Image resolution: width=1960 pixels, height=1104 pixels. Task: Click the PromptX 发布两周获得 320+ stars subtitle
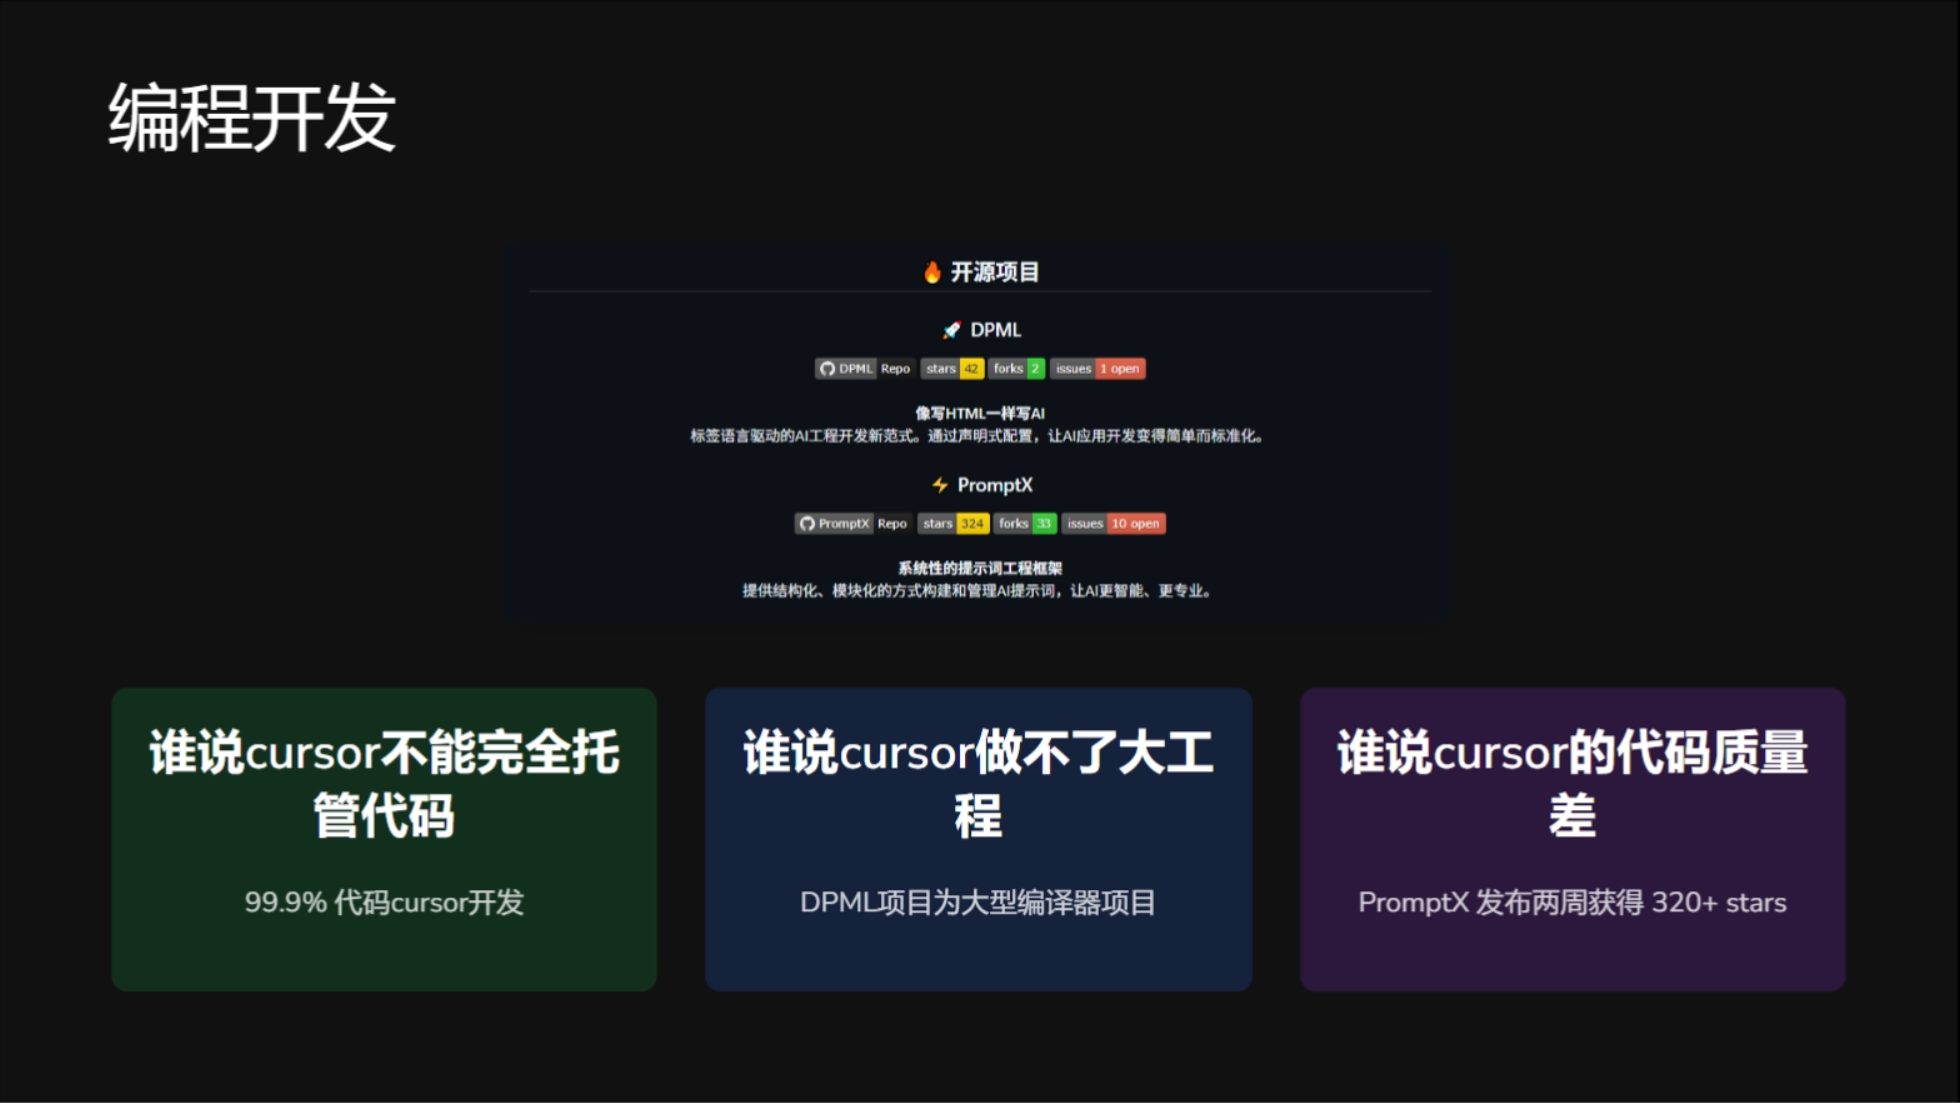tap(1572, 903)
